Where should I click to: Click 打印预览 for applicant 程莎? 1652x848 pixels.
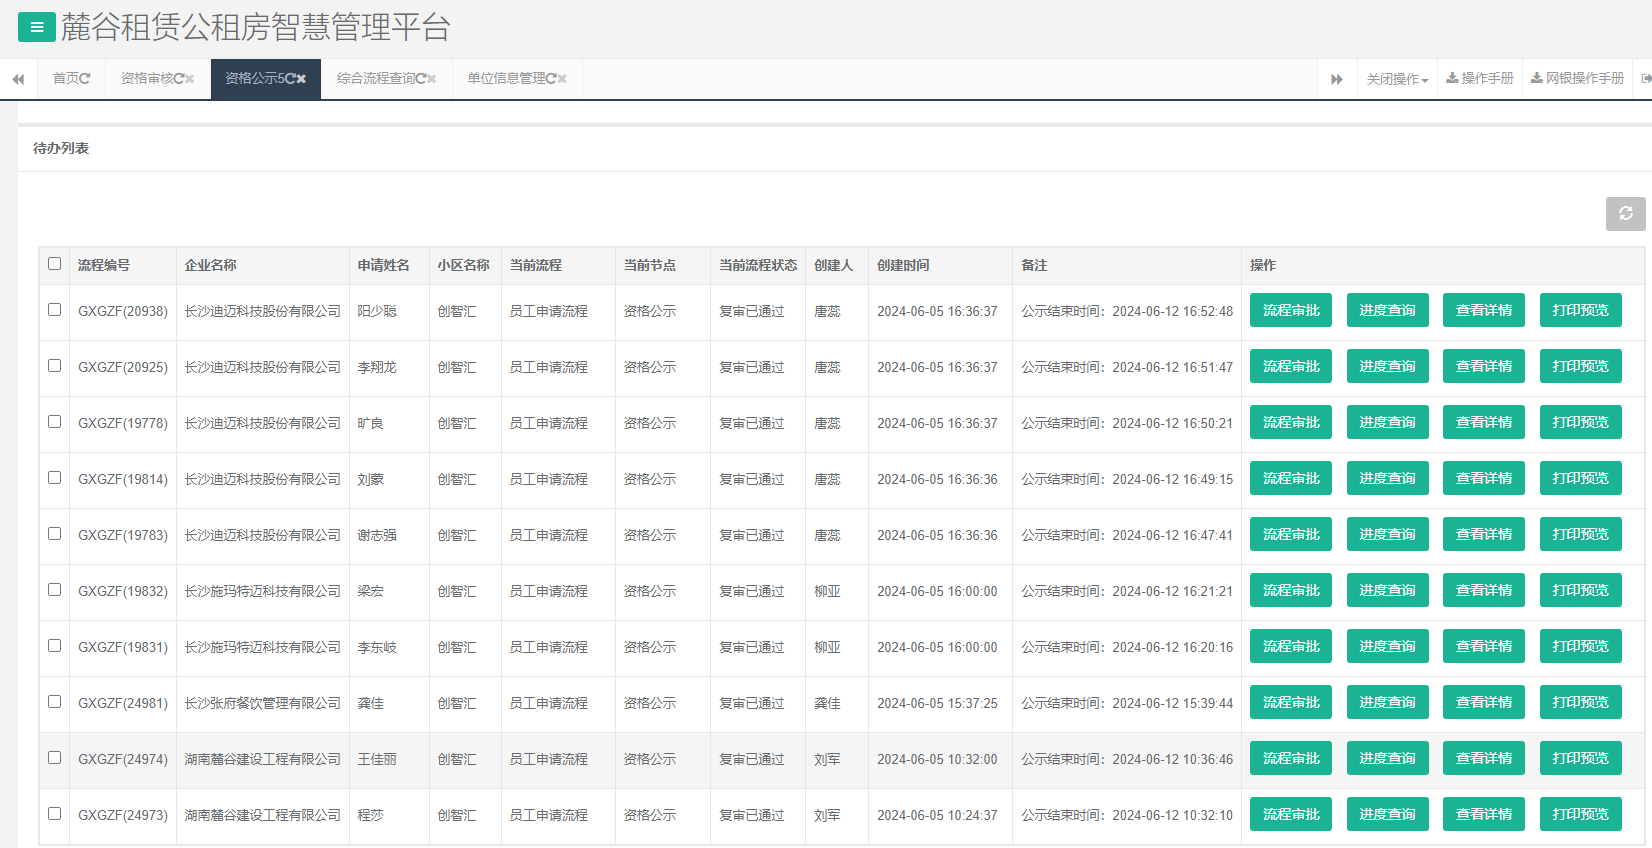pyautogui.click(x=1580, y=815)
